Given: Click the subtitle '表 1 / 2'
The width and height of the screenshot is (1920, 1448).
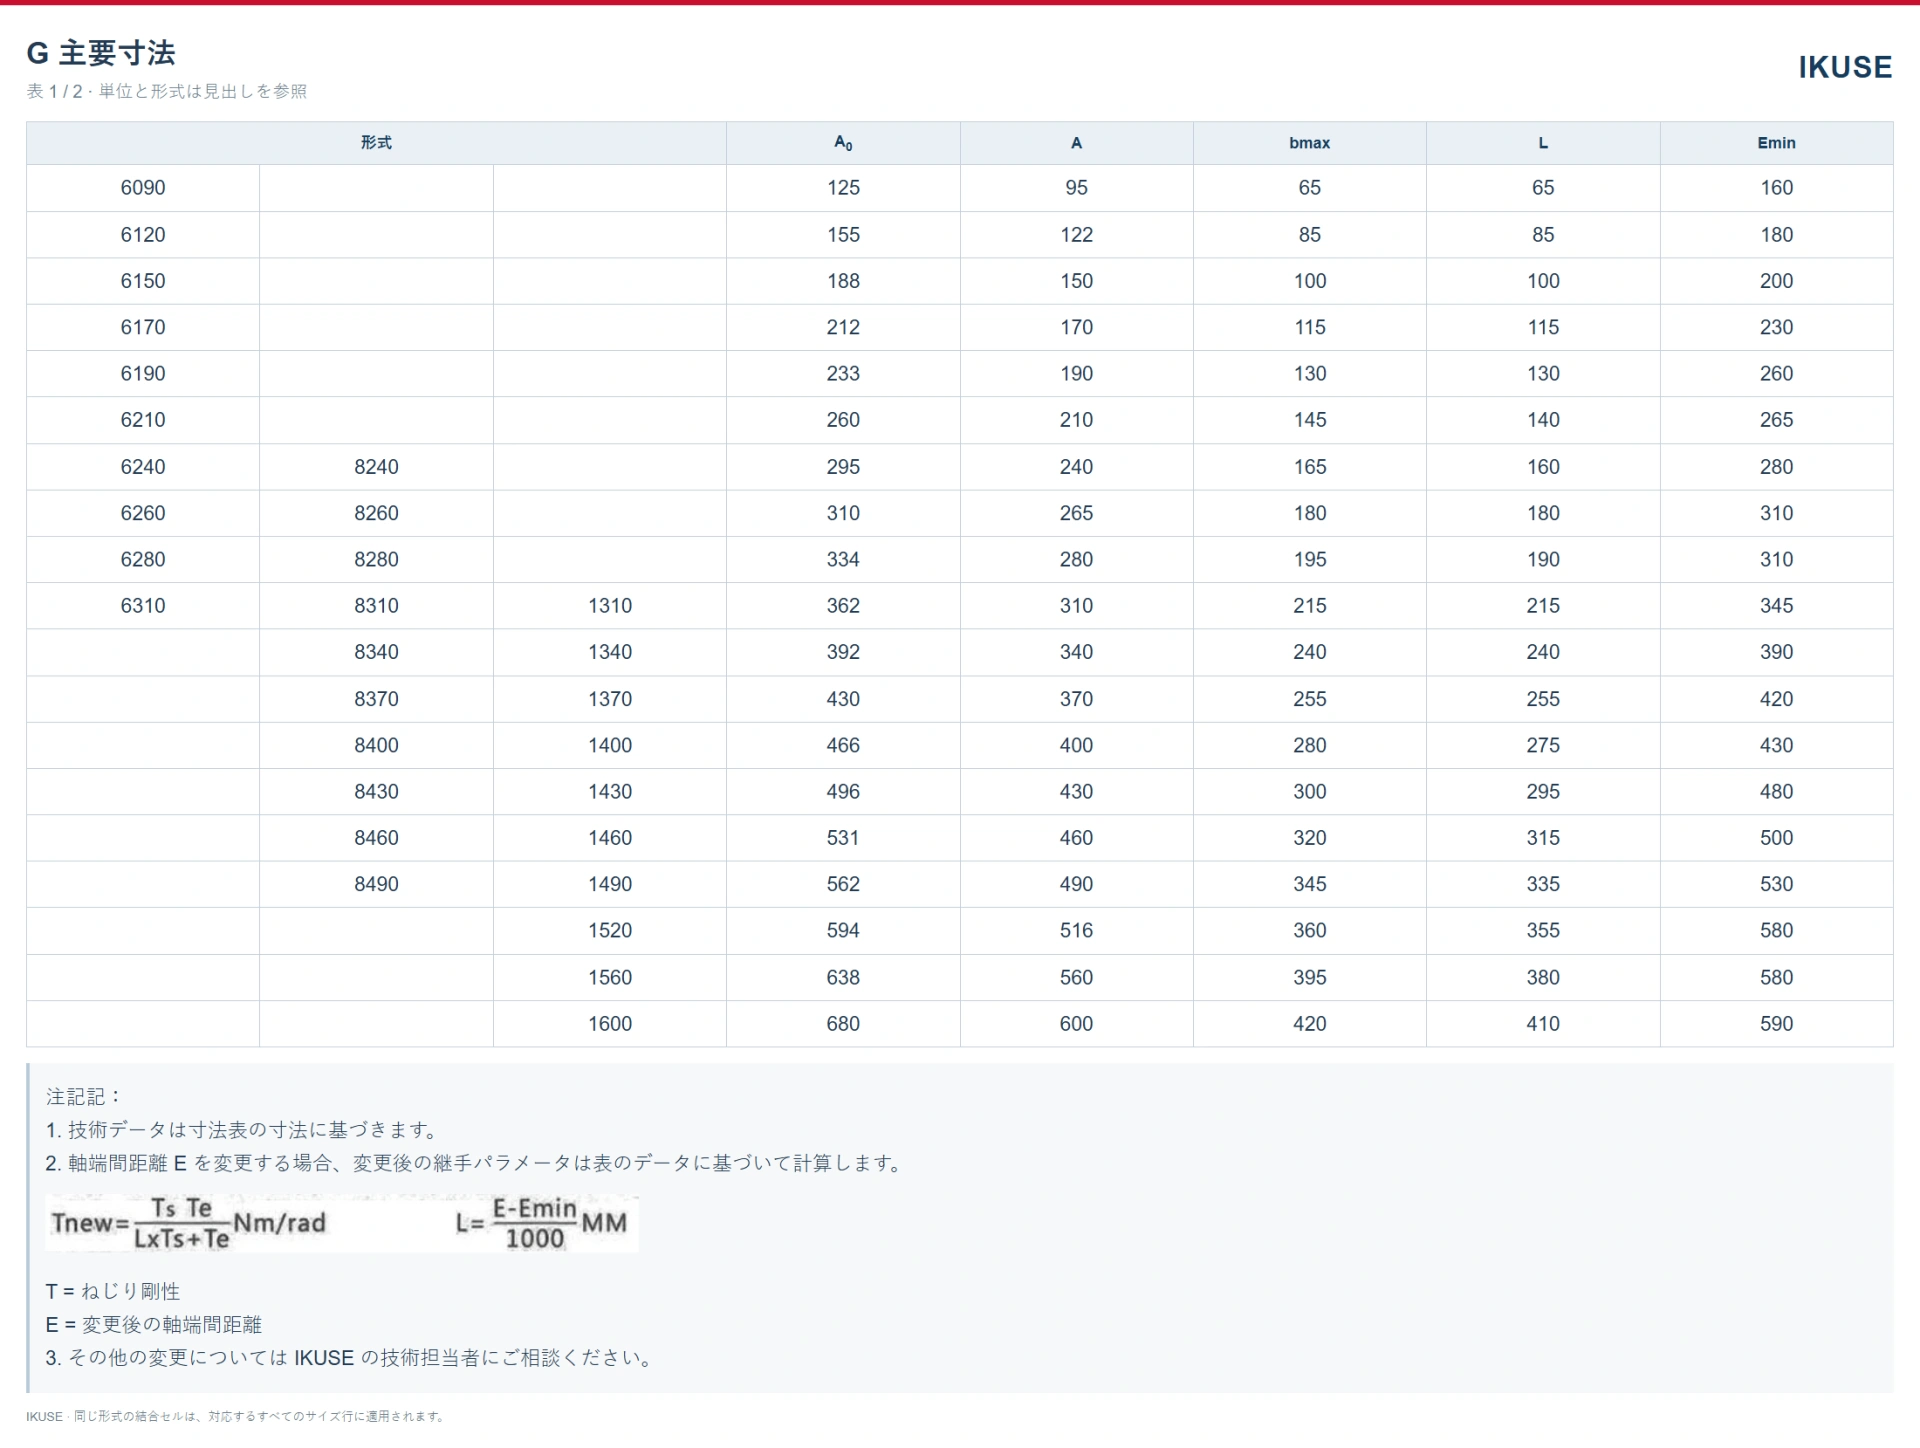Looking at the screenshot, I should [55, 91].
